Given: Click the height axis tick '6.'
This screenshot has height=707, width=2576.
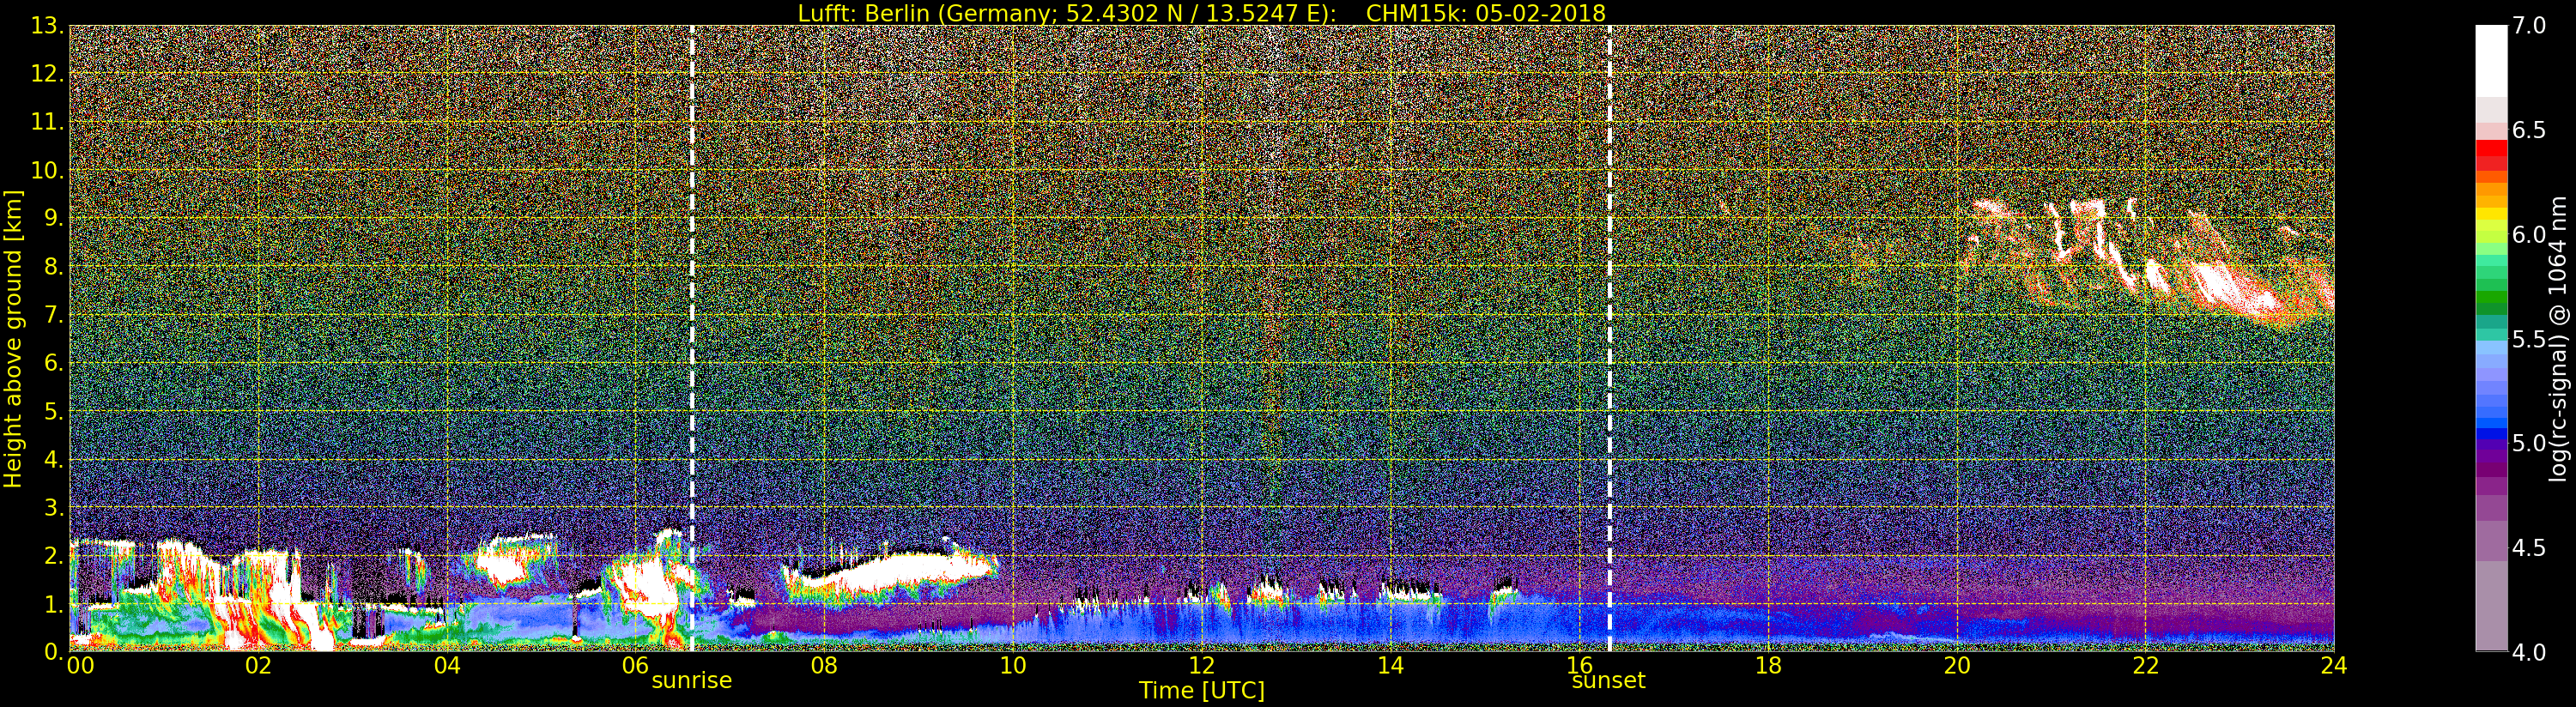Looking at the screenshot, I should [52, 363].
